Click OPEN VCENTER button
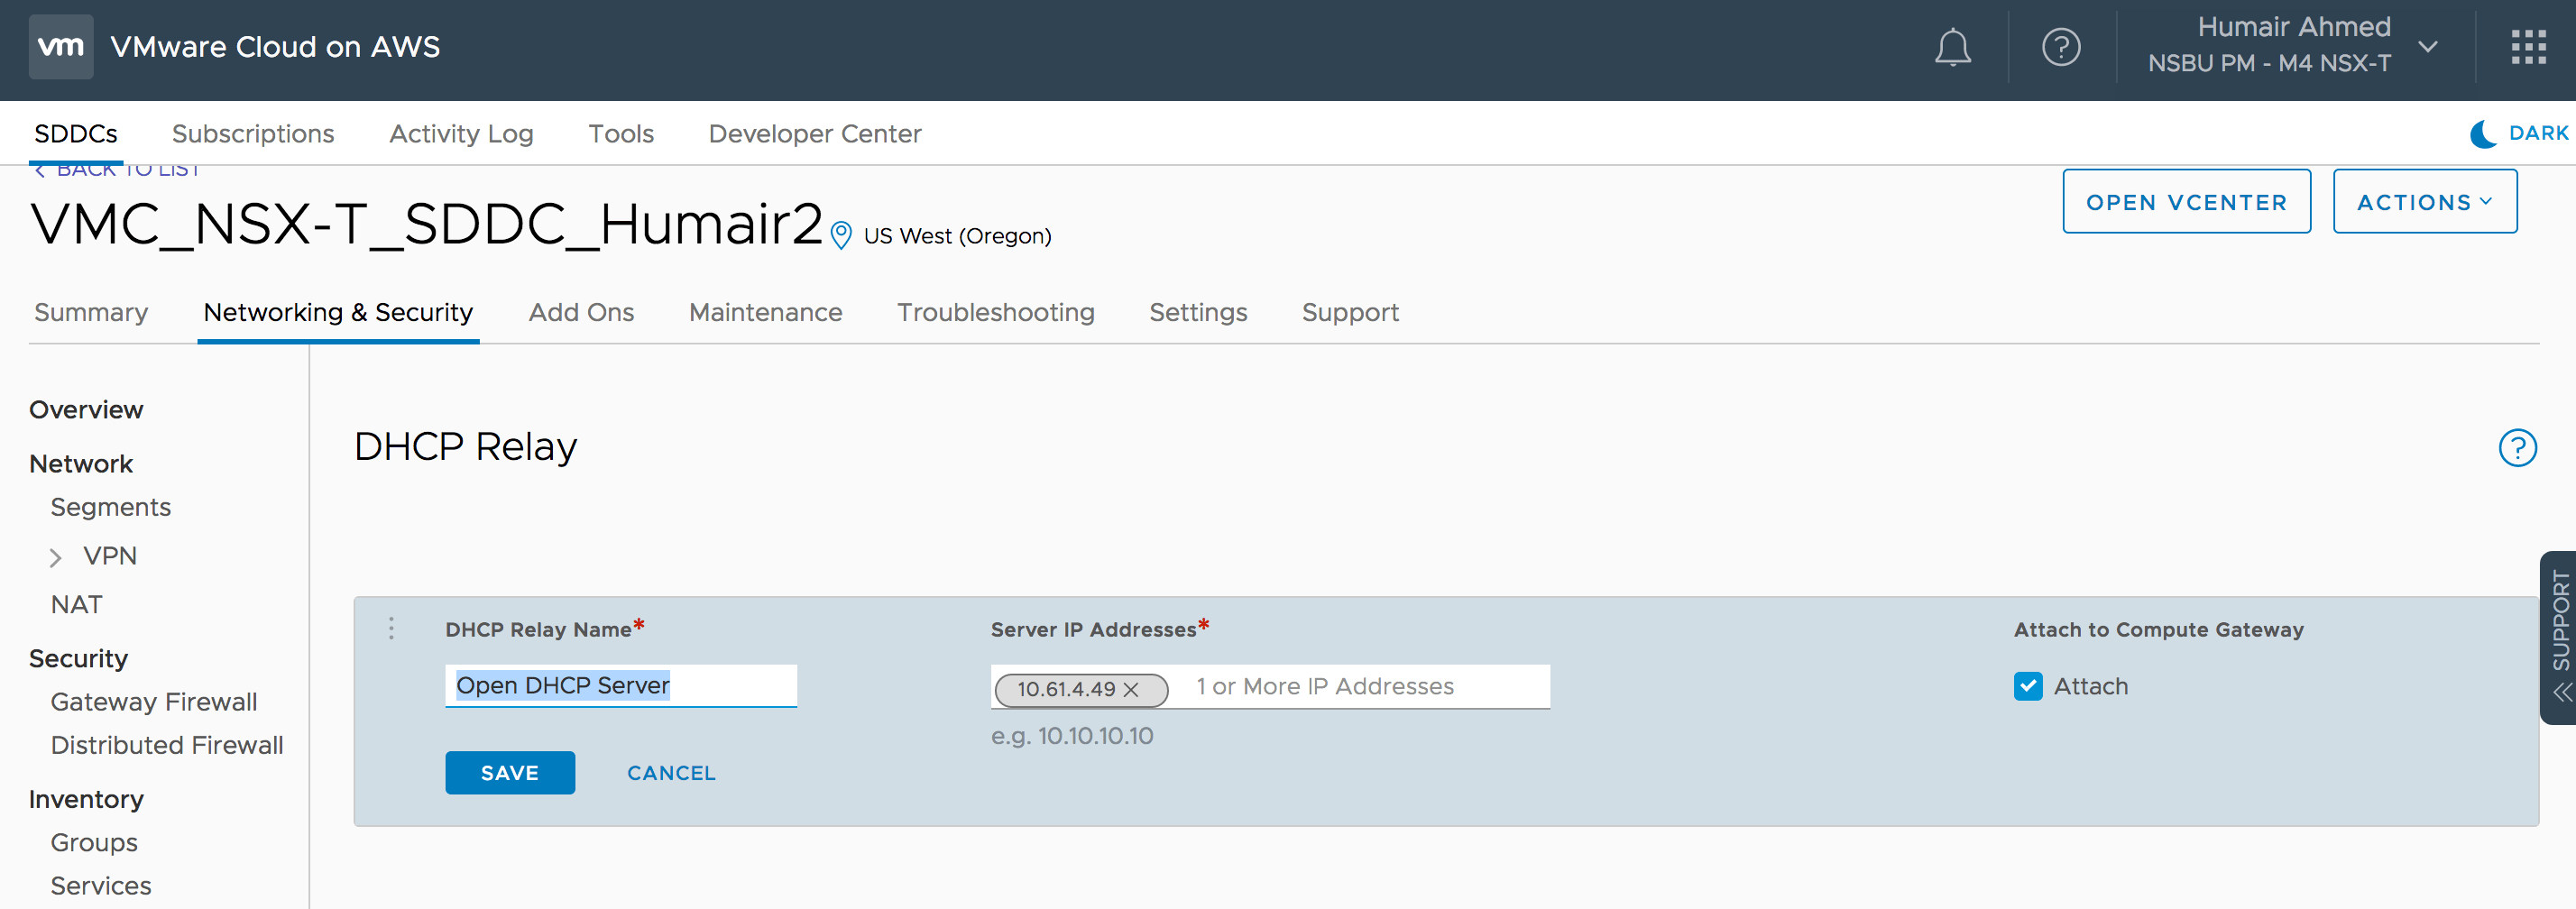The image size is (2576, 909). (x=2186, y=202)
